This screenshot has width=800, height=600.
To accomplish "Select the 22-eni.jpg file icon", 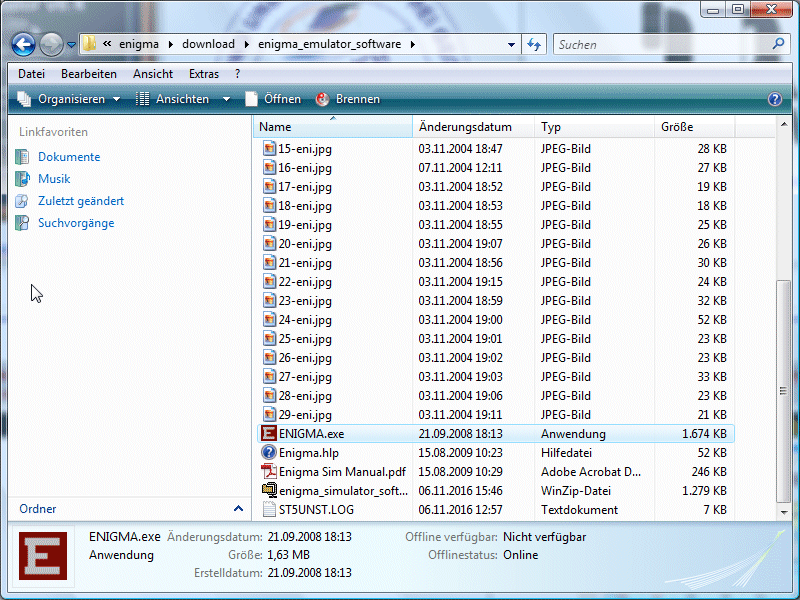I will 269,282.
